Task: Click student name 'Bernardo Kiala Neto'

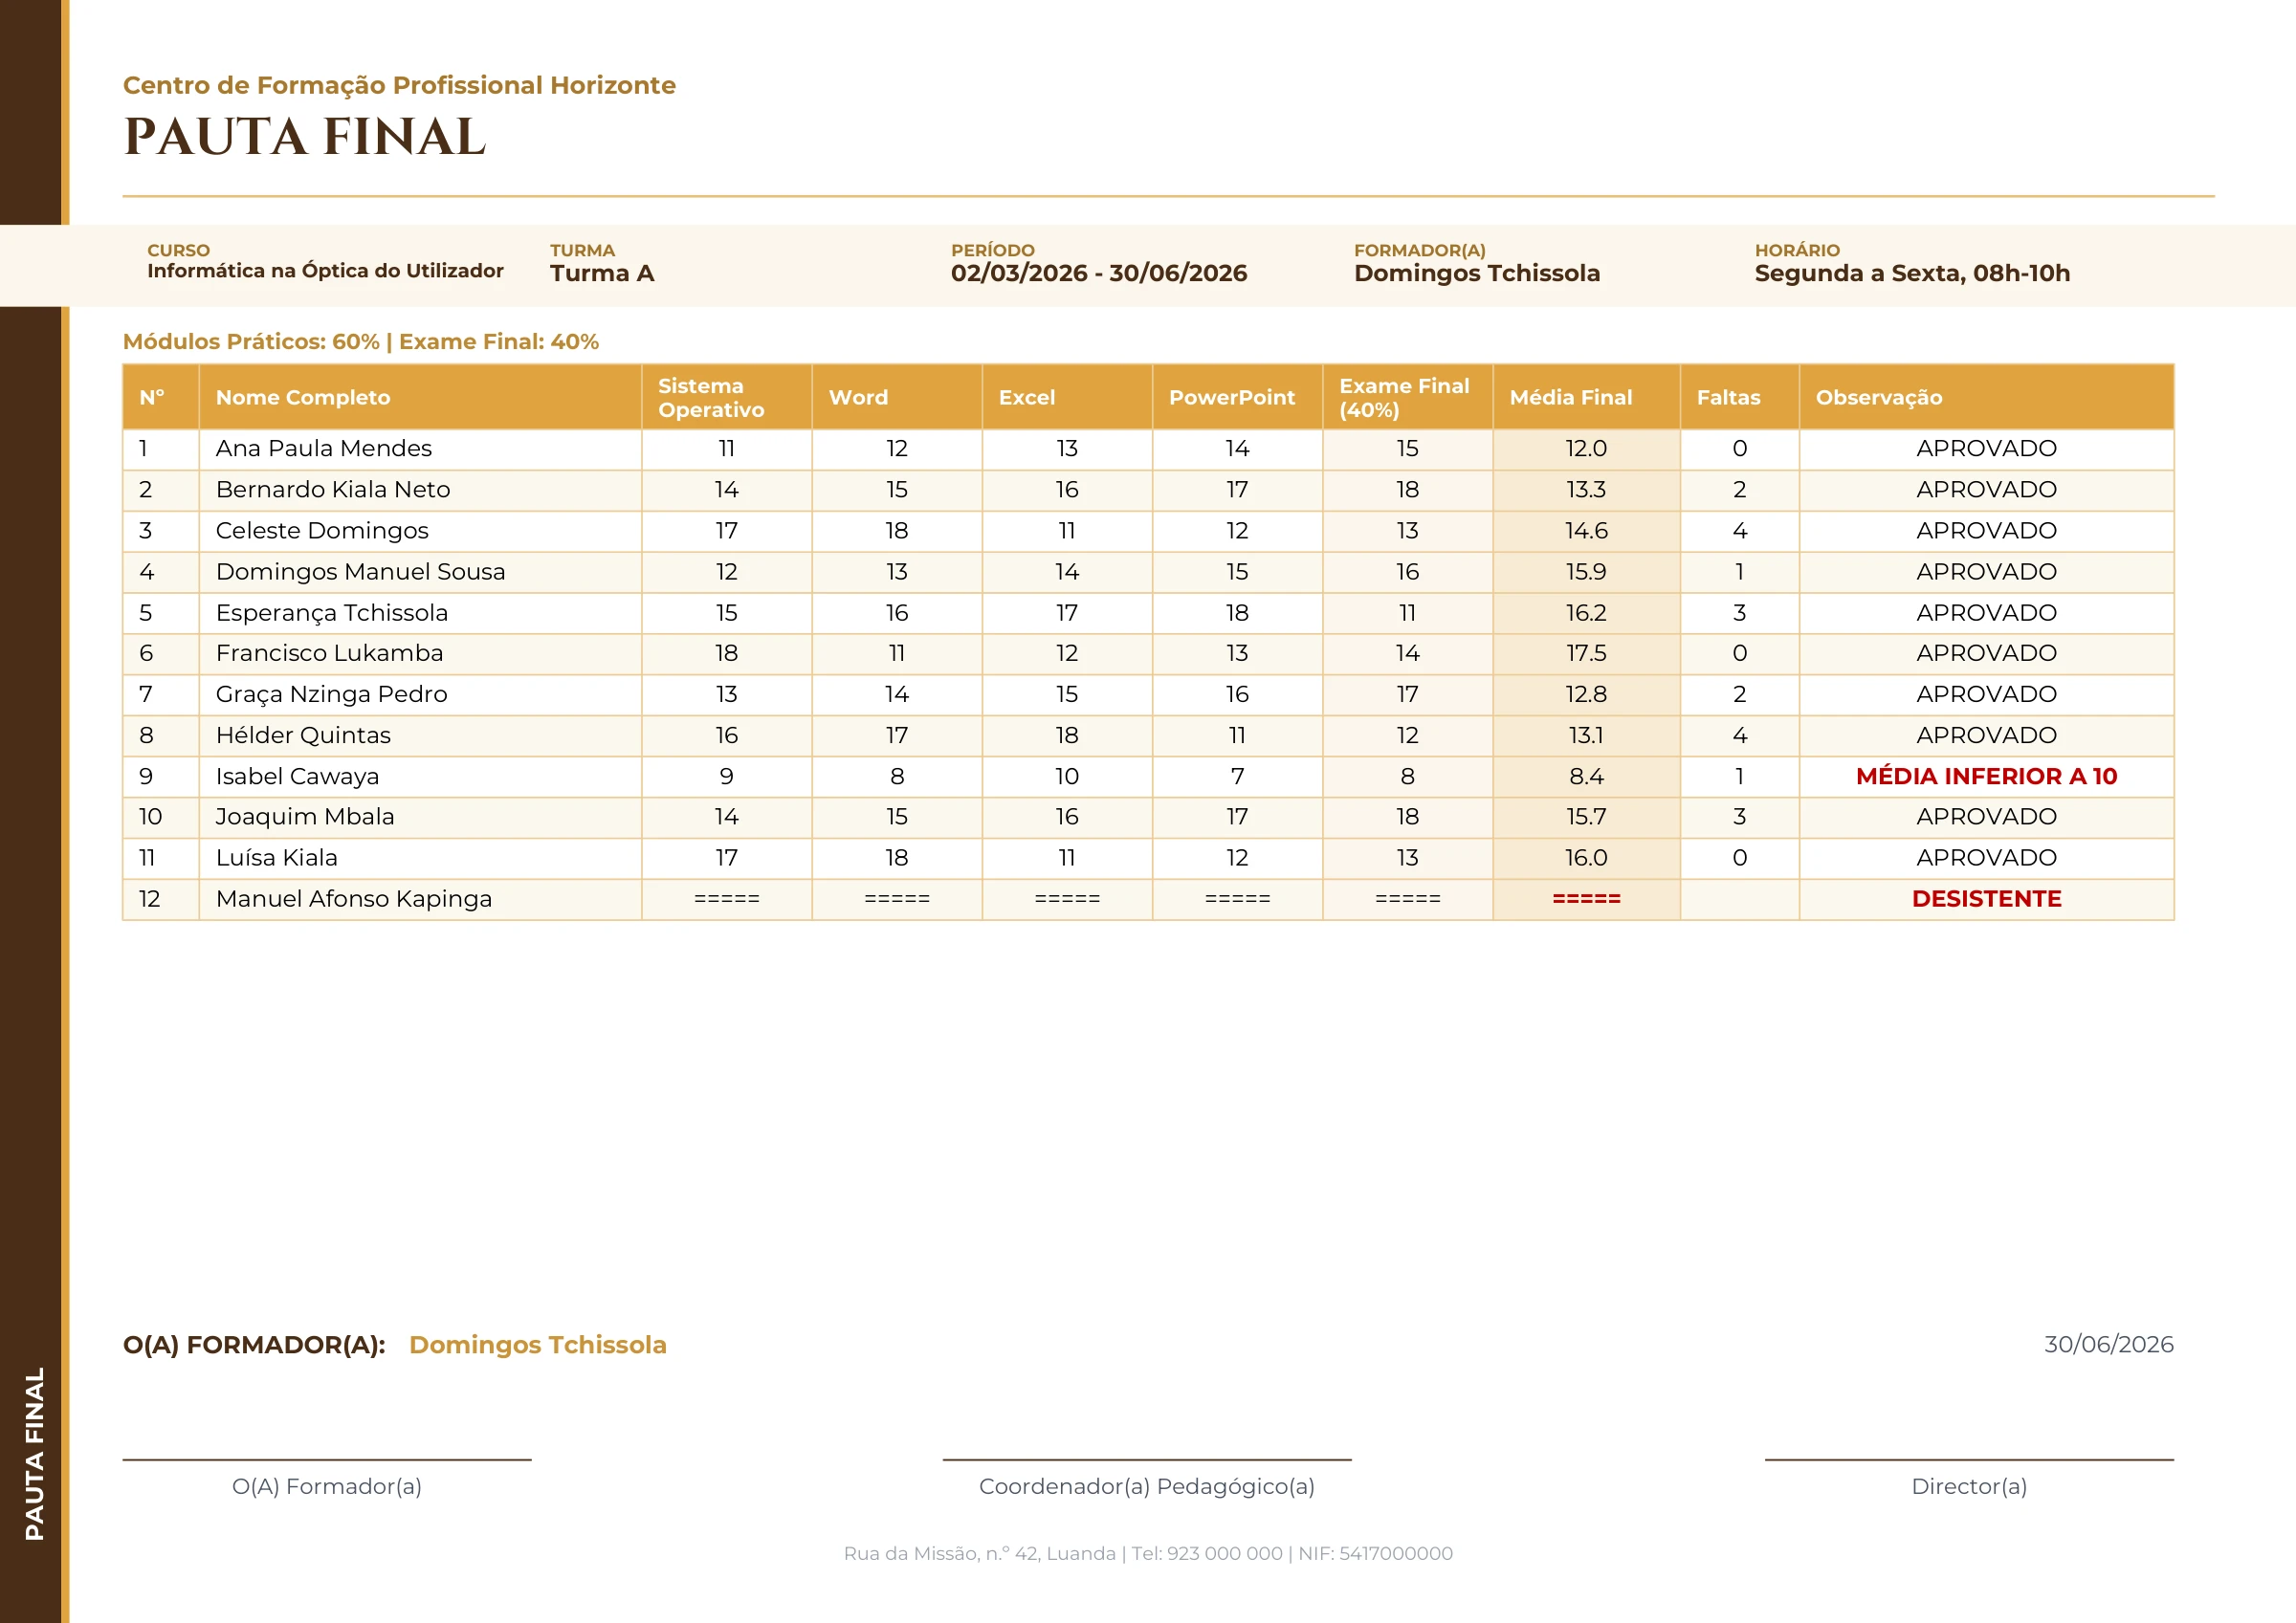Action: pos(333,489)
